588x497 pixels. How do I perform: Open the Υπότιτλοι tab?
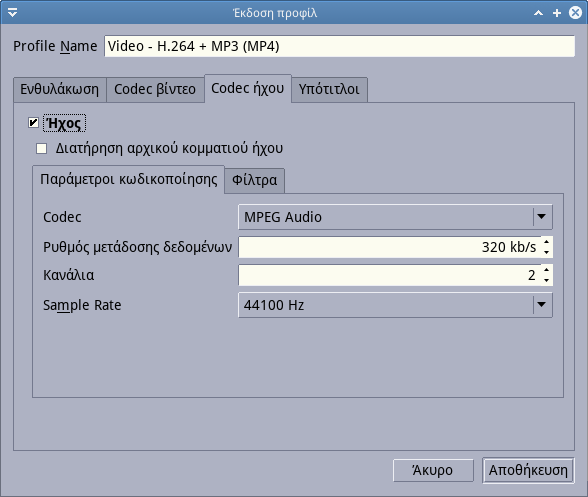click(329, 90)
